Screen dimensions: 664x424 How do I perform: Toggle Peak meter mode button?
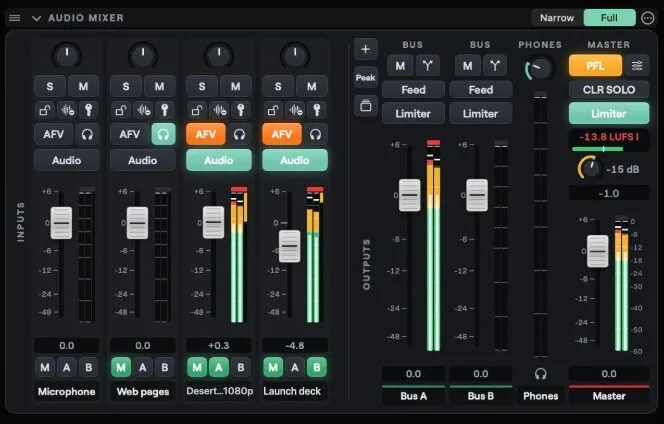365,78
